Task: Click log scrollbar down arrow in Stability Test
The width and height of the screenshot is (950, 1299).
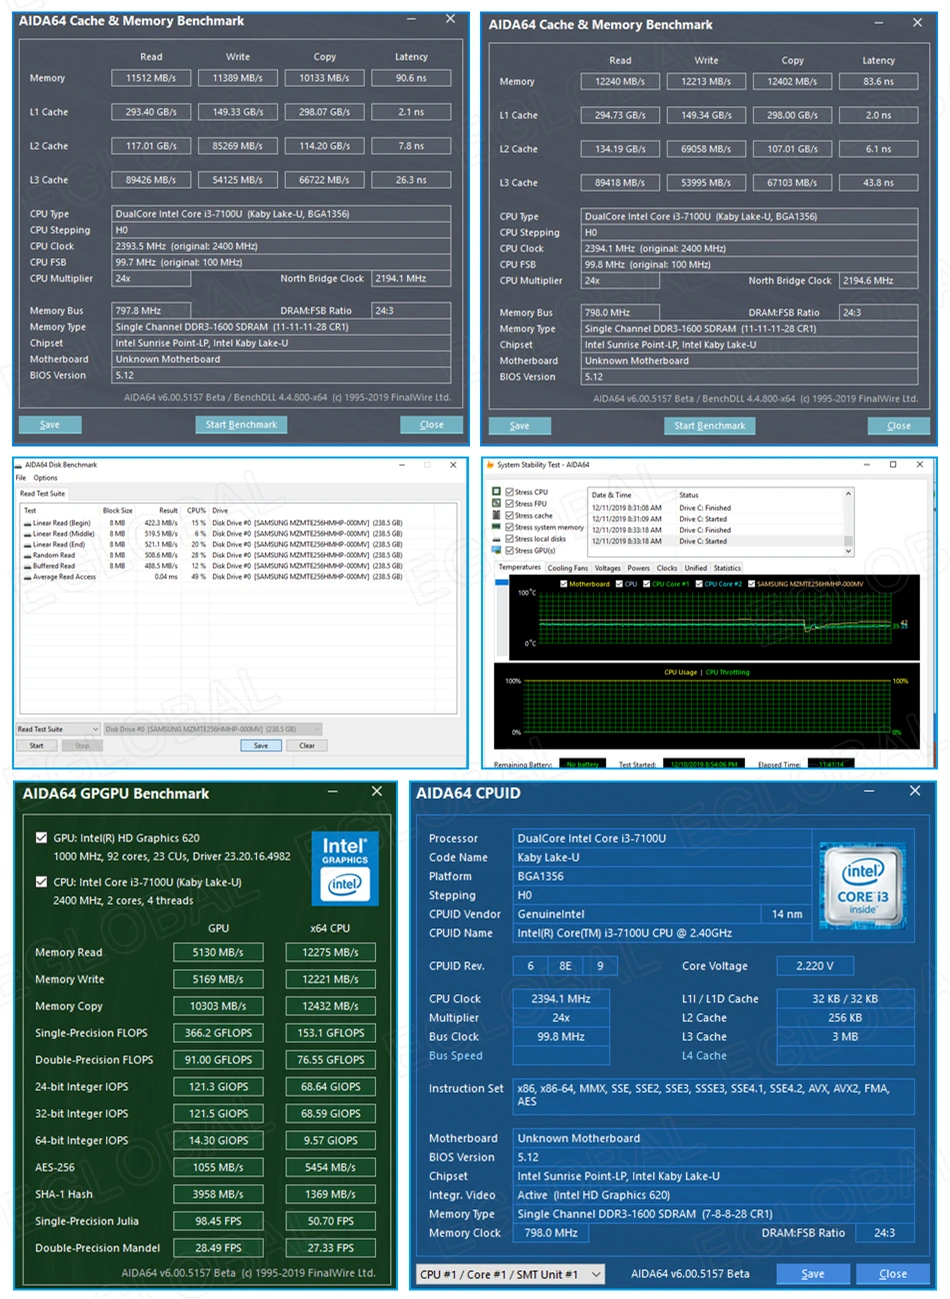Action: (849, 551)
